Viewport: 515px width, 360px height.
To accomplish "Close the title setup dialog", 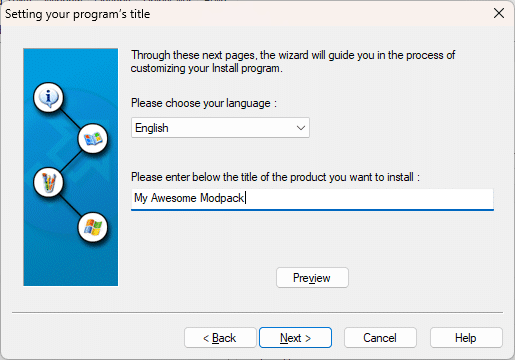I will click(499, 13).
